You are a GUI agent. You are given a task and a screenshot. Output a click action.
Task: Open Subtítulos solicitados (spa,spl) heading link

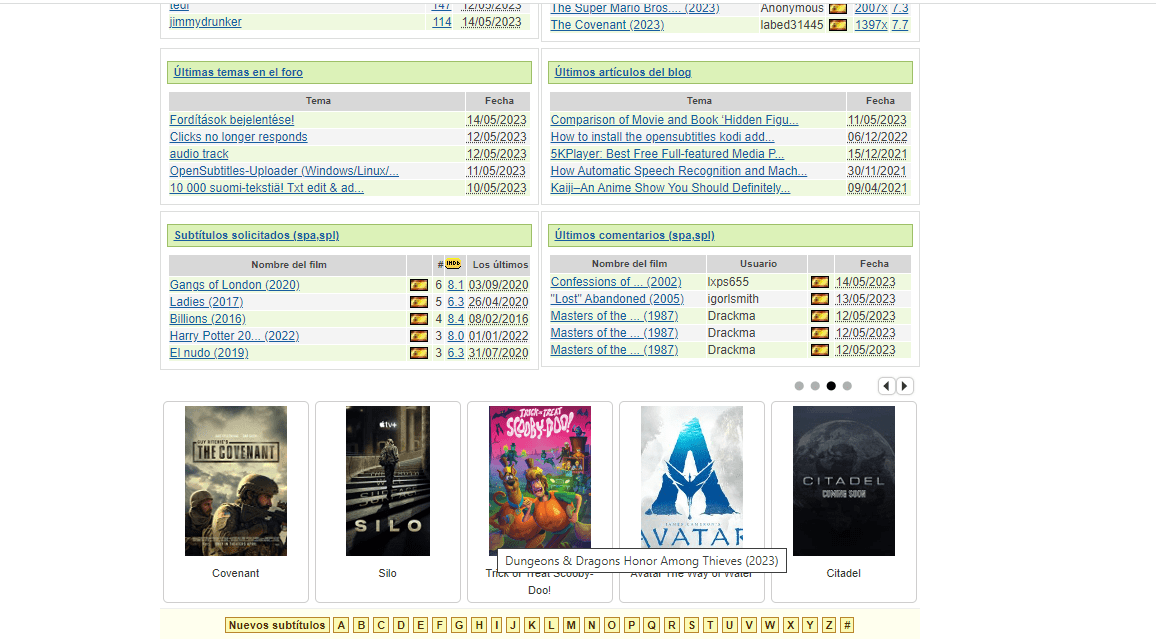point(256,235)
